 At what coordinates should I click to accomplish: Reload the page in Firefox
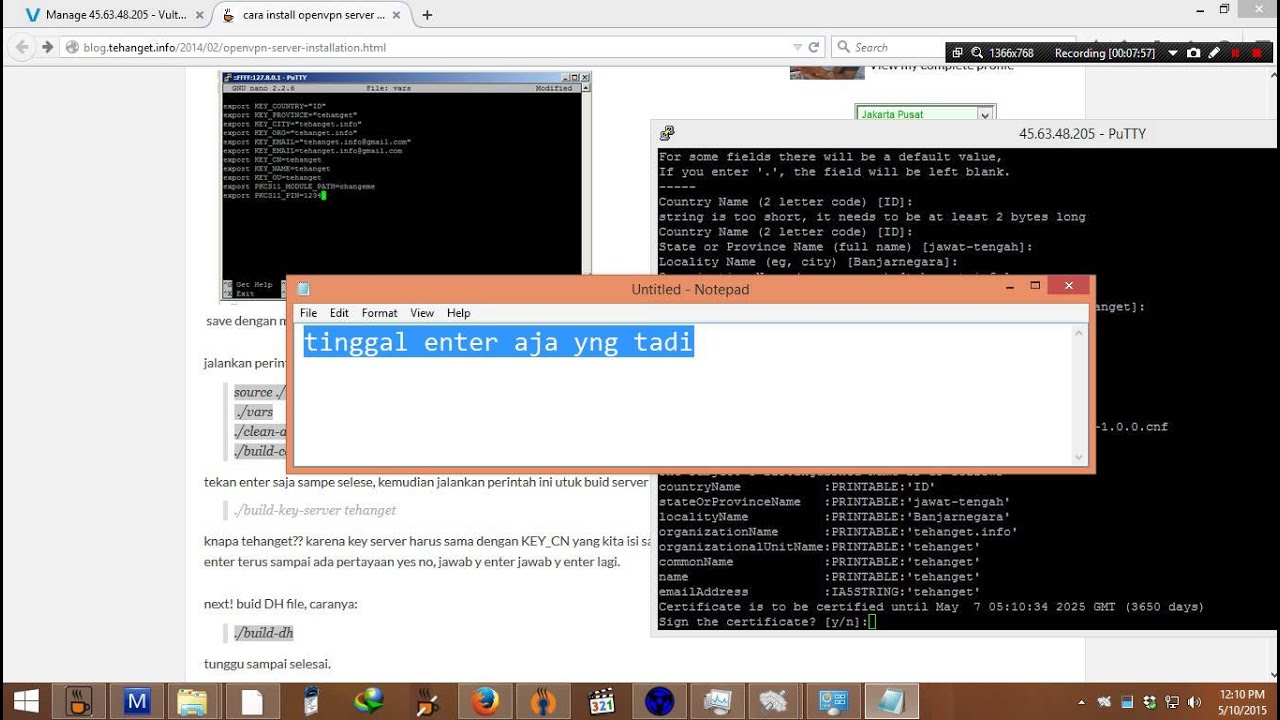[x=814, y=47]
